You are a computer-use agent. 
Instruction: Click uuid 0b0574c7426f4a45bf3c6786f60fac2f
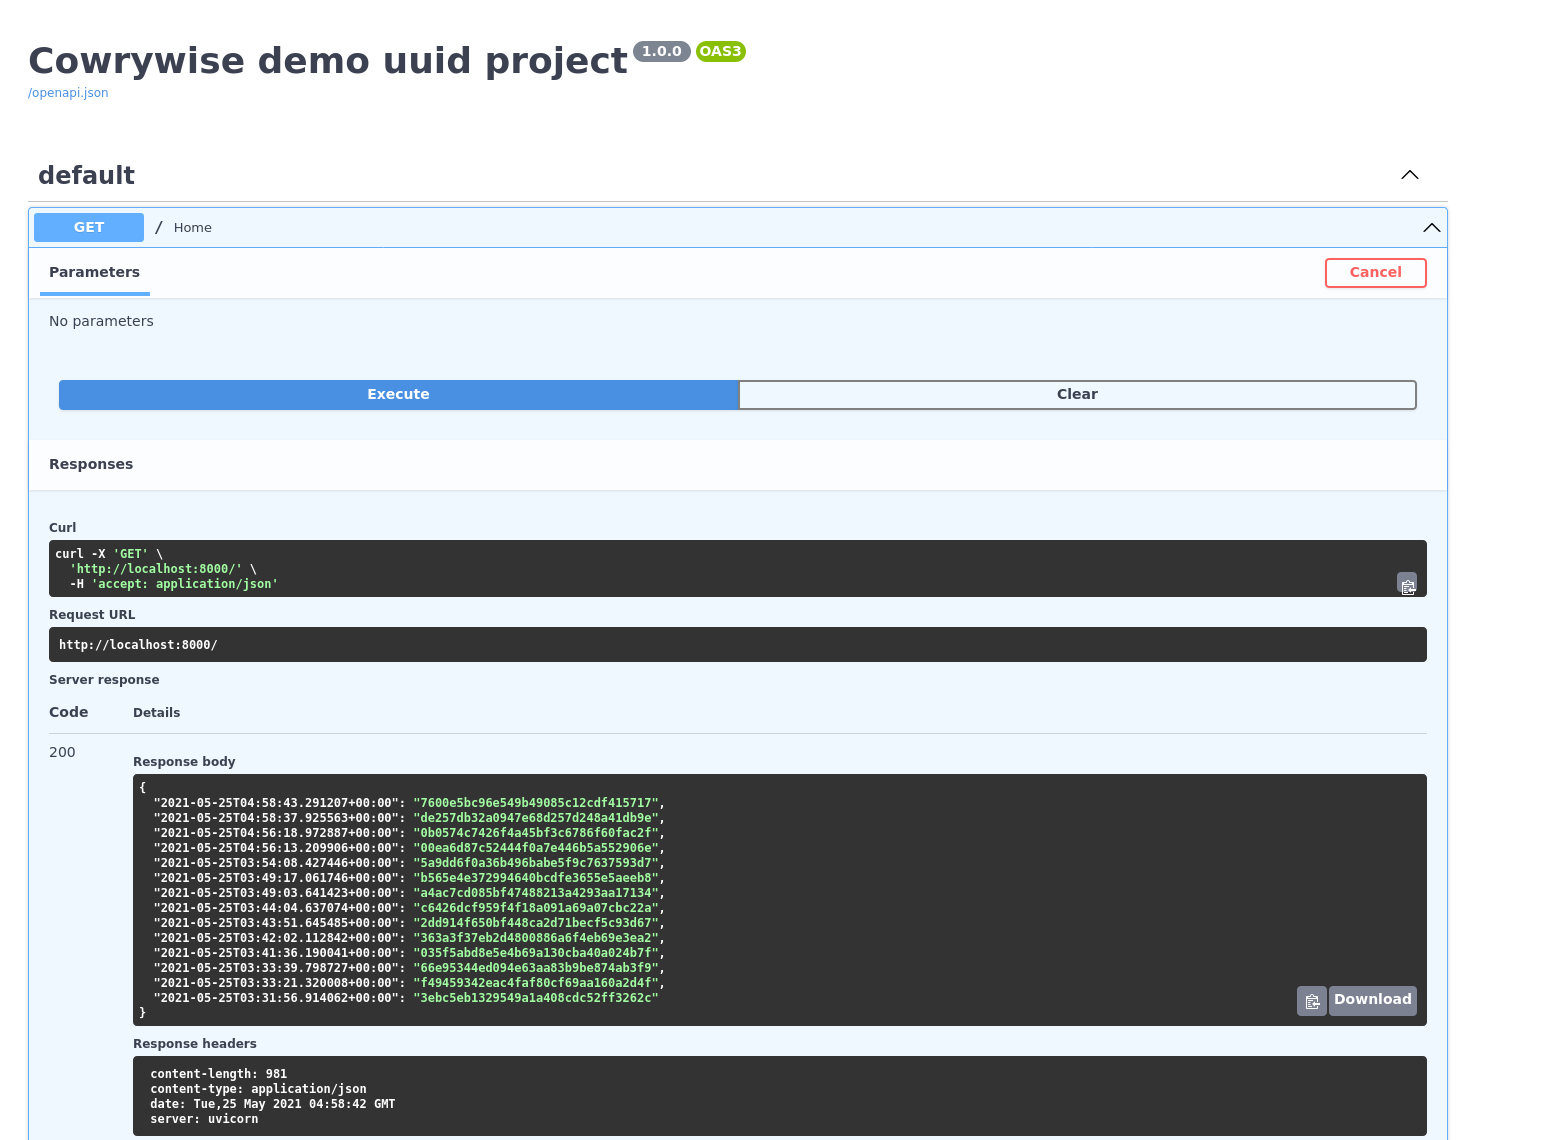[536, 833]
